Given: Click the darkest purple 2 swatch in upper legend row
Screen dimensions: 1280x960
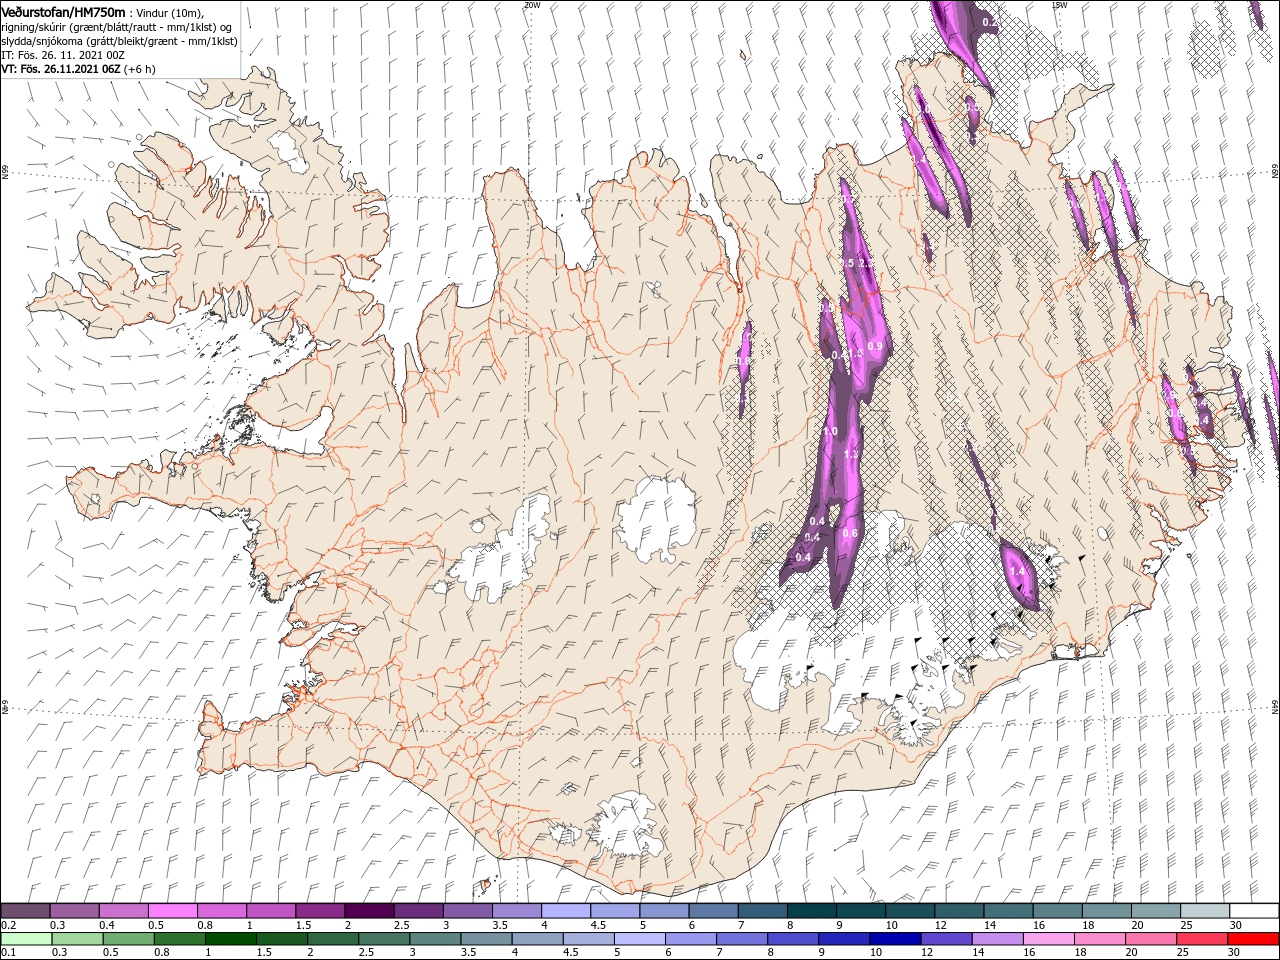Looking at the screenshot, I should [x=369, y=911].
